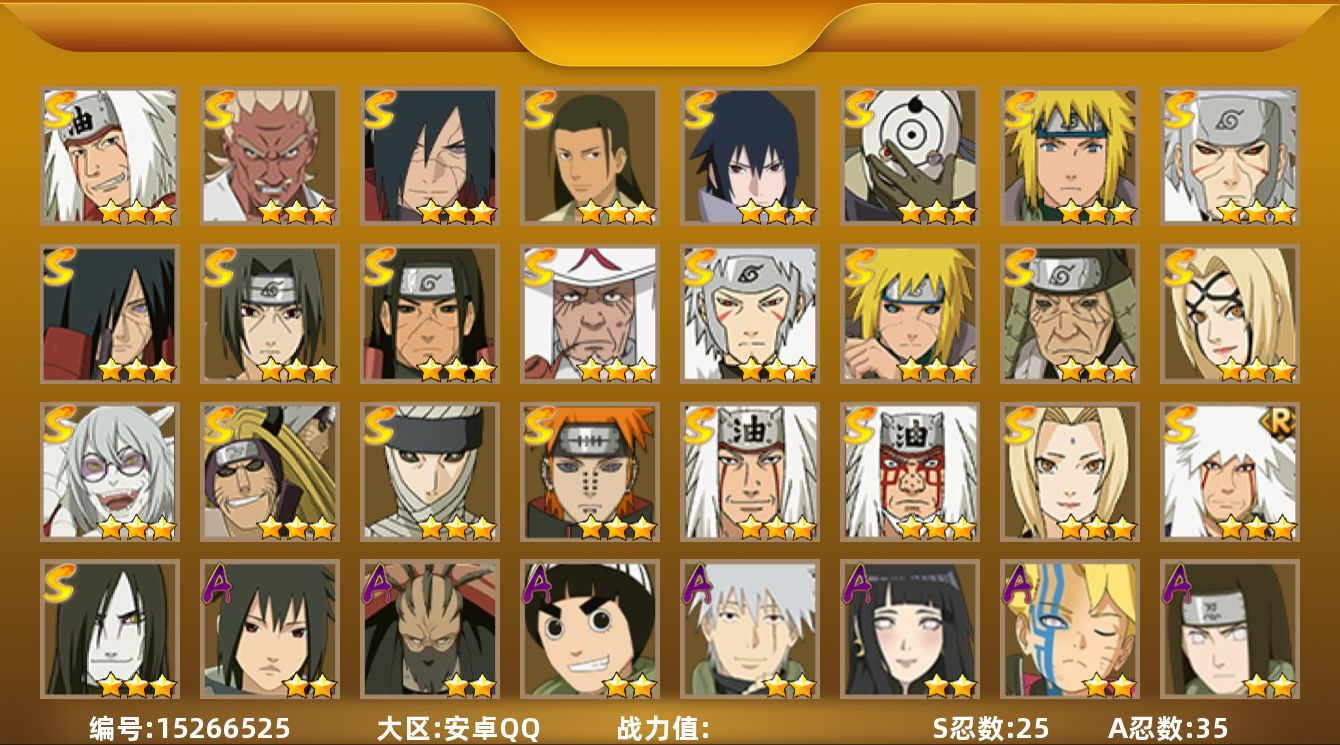Choose the sunglasses ninja with white headband
The height and width of the screenshot is (745, 1340).
pyautogui.click(x=269, y=472)
